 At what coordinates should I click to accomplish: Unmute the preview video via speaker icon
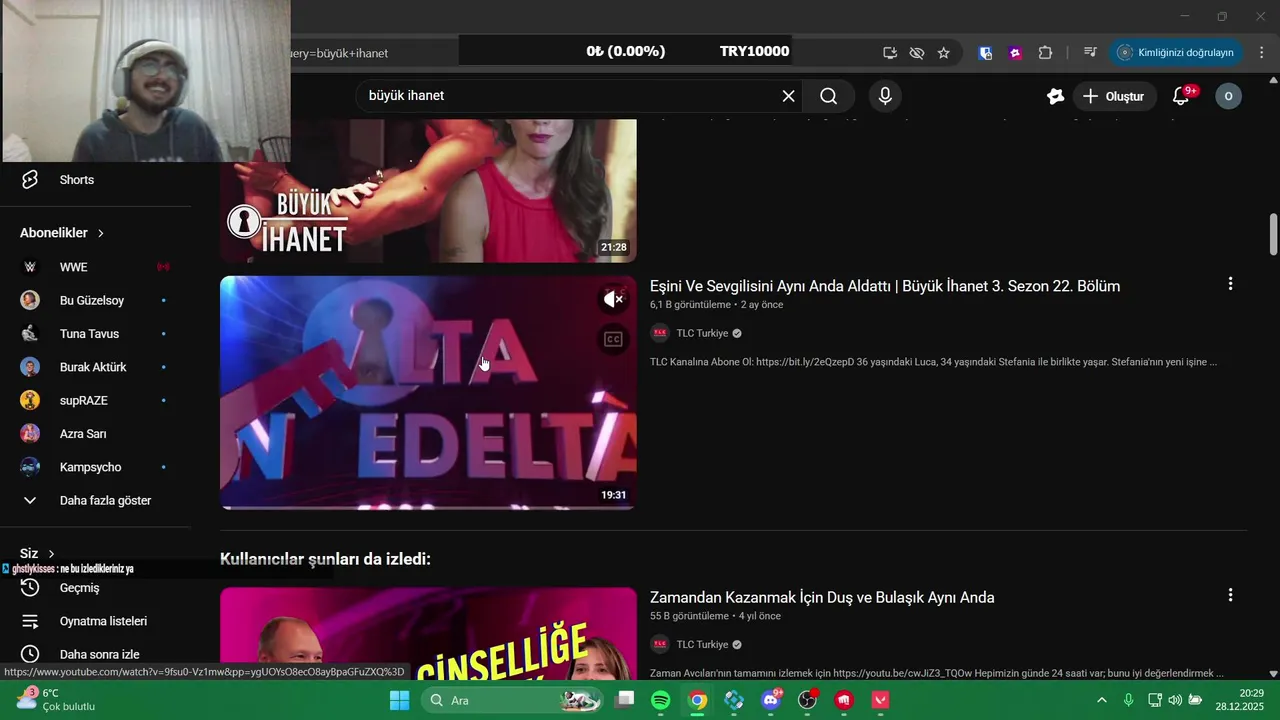point(613,299)
